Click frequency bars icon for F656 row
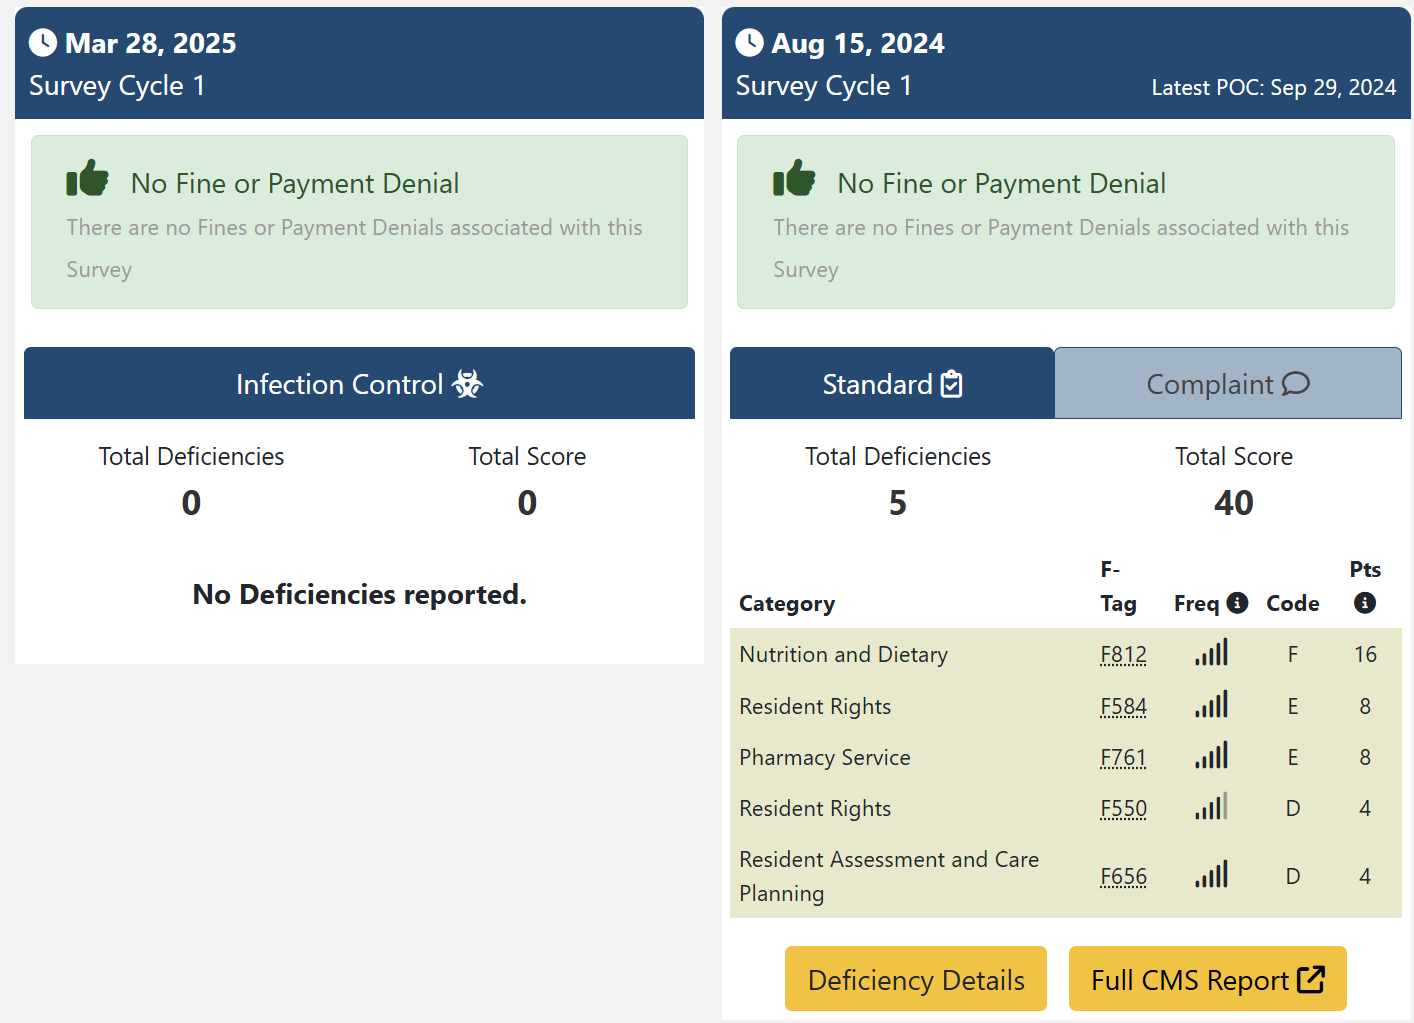Viewport: 1414px width, 1023px height. (1211, 876)
